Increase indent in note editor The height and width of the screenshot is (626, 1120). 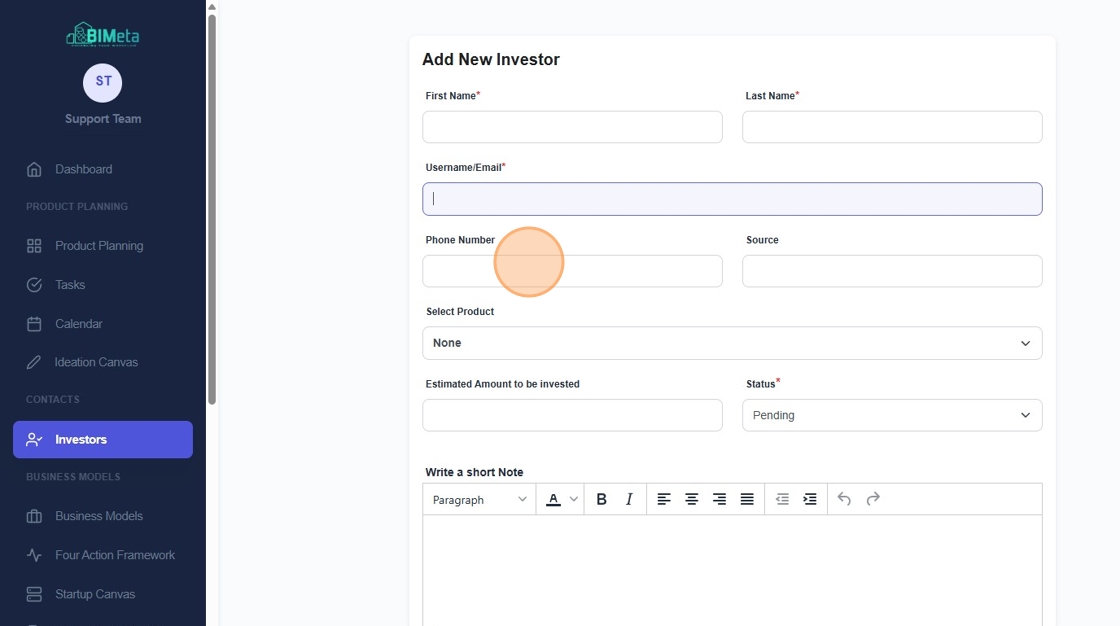(809, 500)
